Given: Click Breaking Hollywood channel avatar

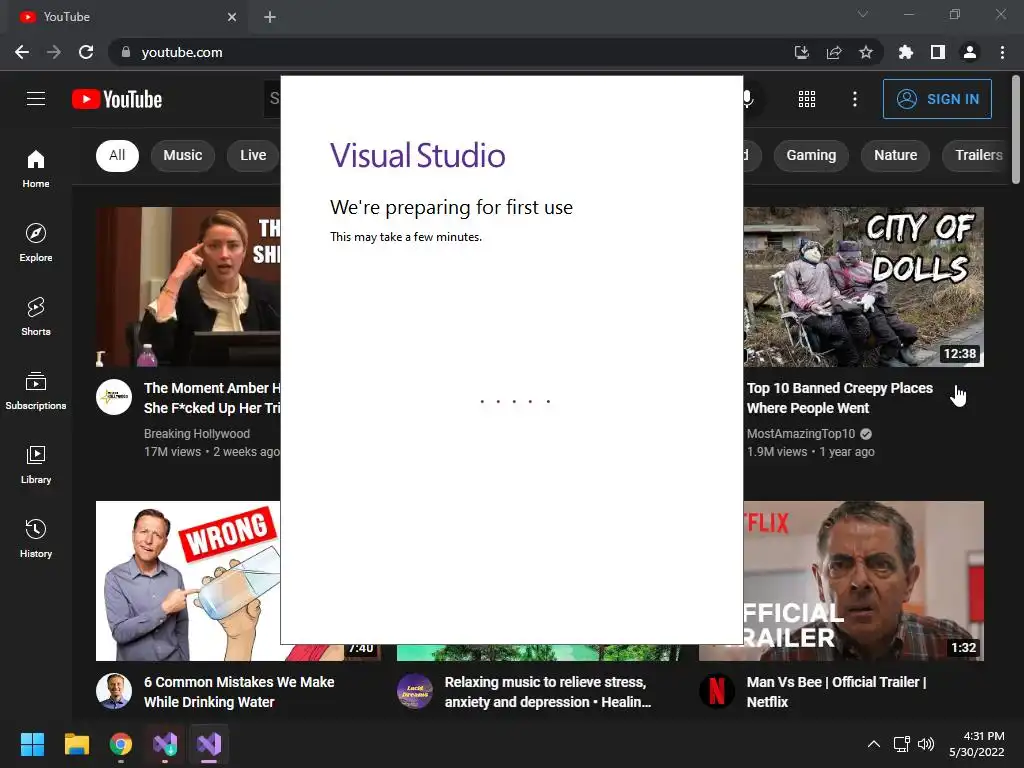Looking at the screenshot, I should [x=114, y=397].
